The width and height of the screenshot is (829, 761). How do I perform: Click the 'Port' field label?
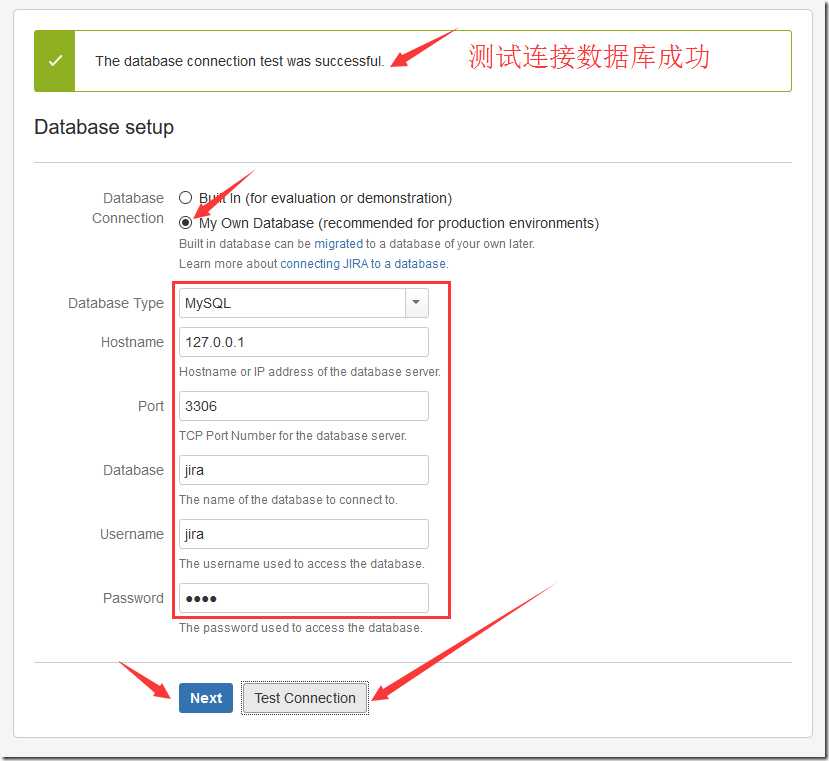click(x=151, y=406)
